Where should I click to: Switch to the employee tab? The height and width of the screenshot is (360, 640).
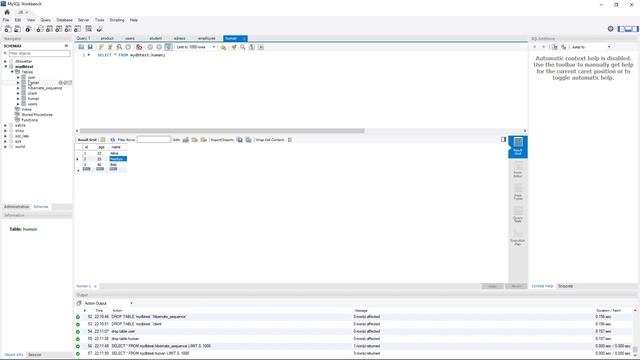[x=207, y=38]
